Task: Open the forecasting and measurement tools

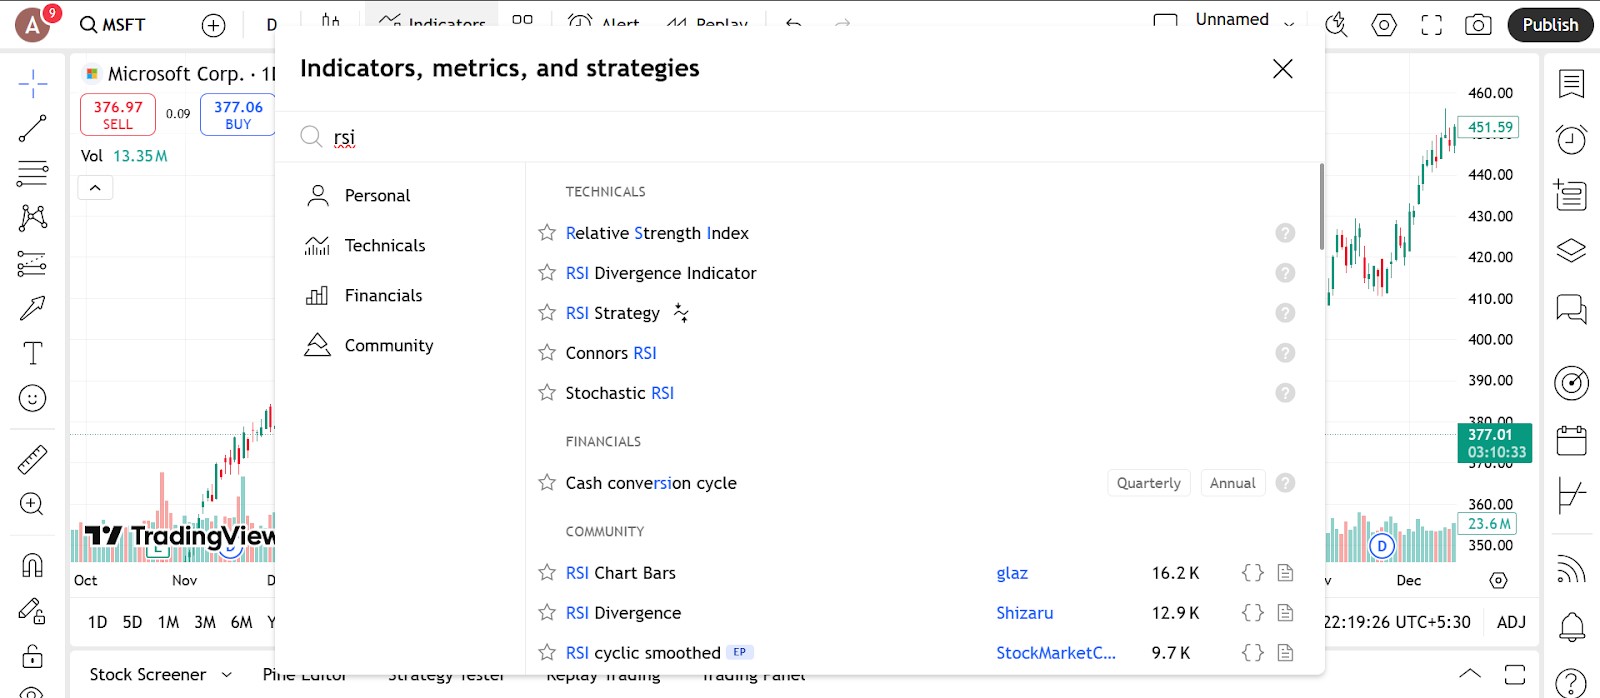Action: pyautogui.click(x=33, y=263)
